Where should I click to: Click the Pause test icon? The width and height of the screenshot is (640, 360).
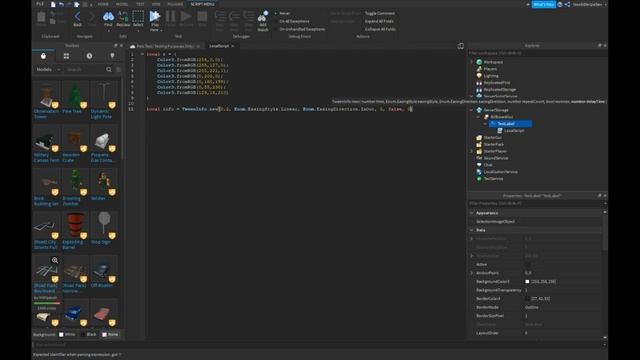coord(170,16)
